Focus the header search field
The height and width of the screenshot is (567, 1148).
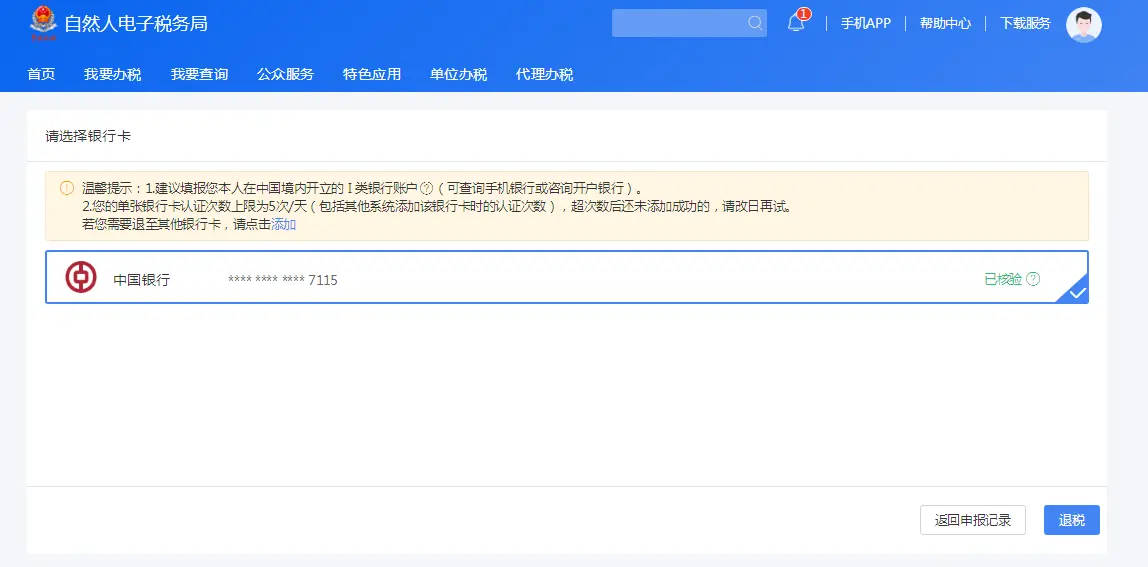point(689,23)
